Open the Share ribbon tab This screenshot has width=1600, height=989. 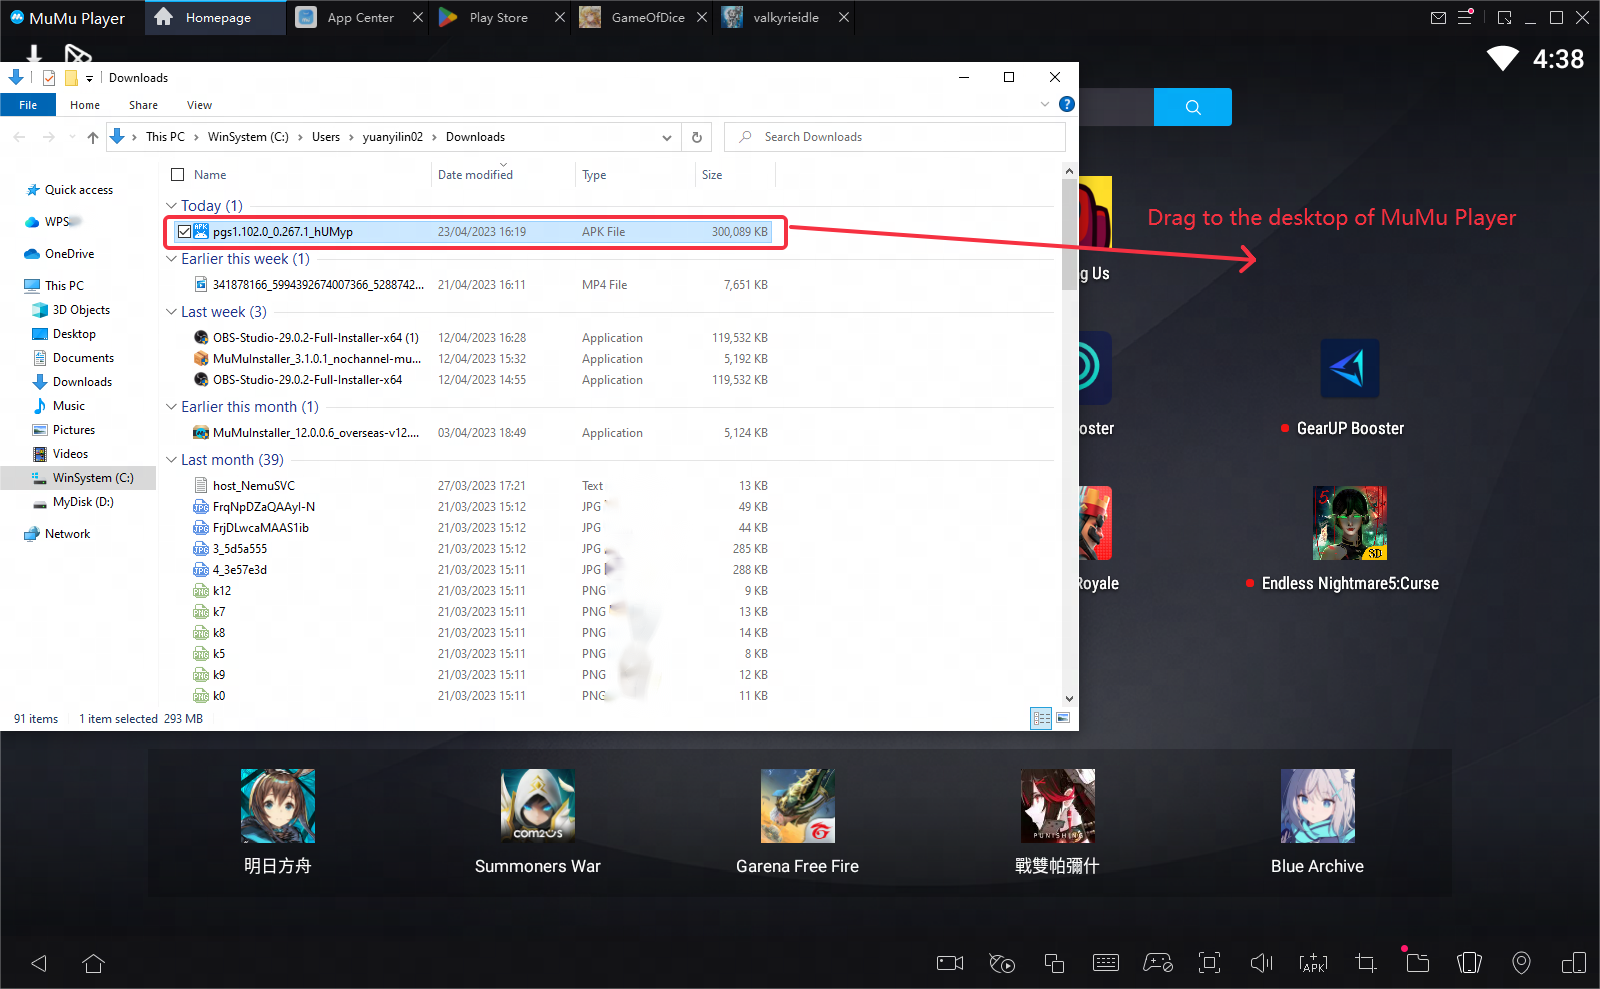143,105
